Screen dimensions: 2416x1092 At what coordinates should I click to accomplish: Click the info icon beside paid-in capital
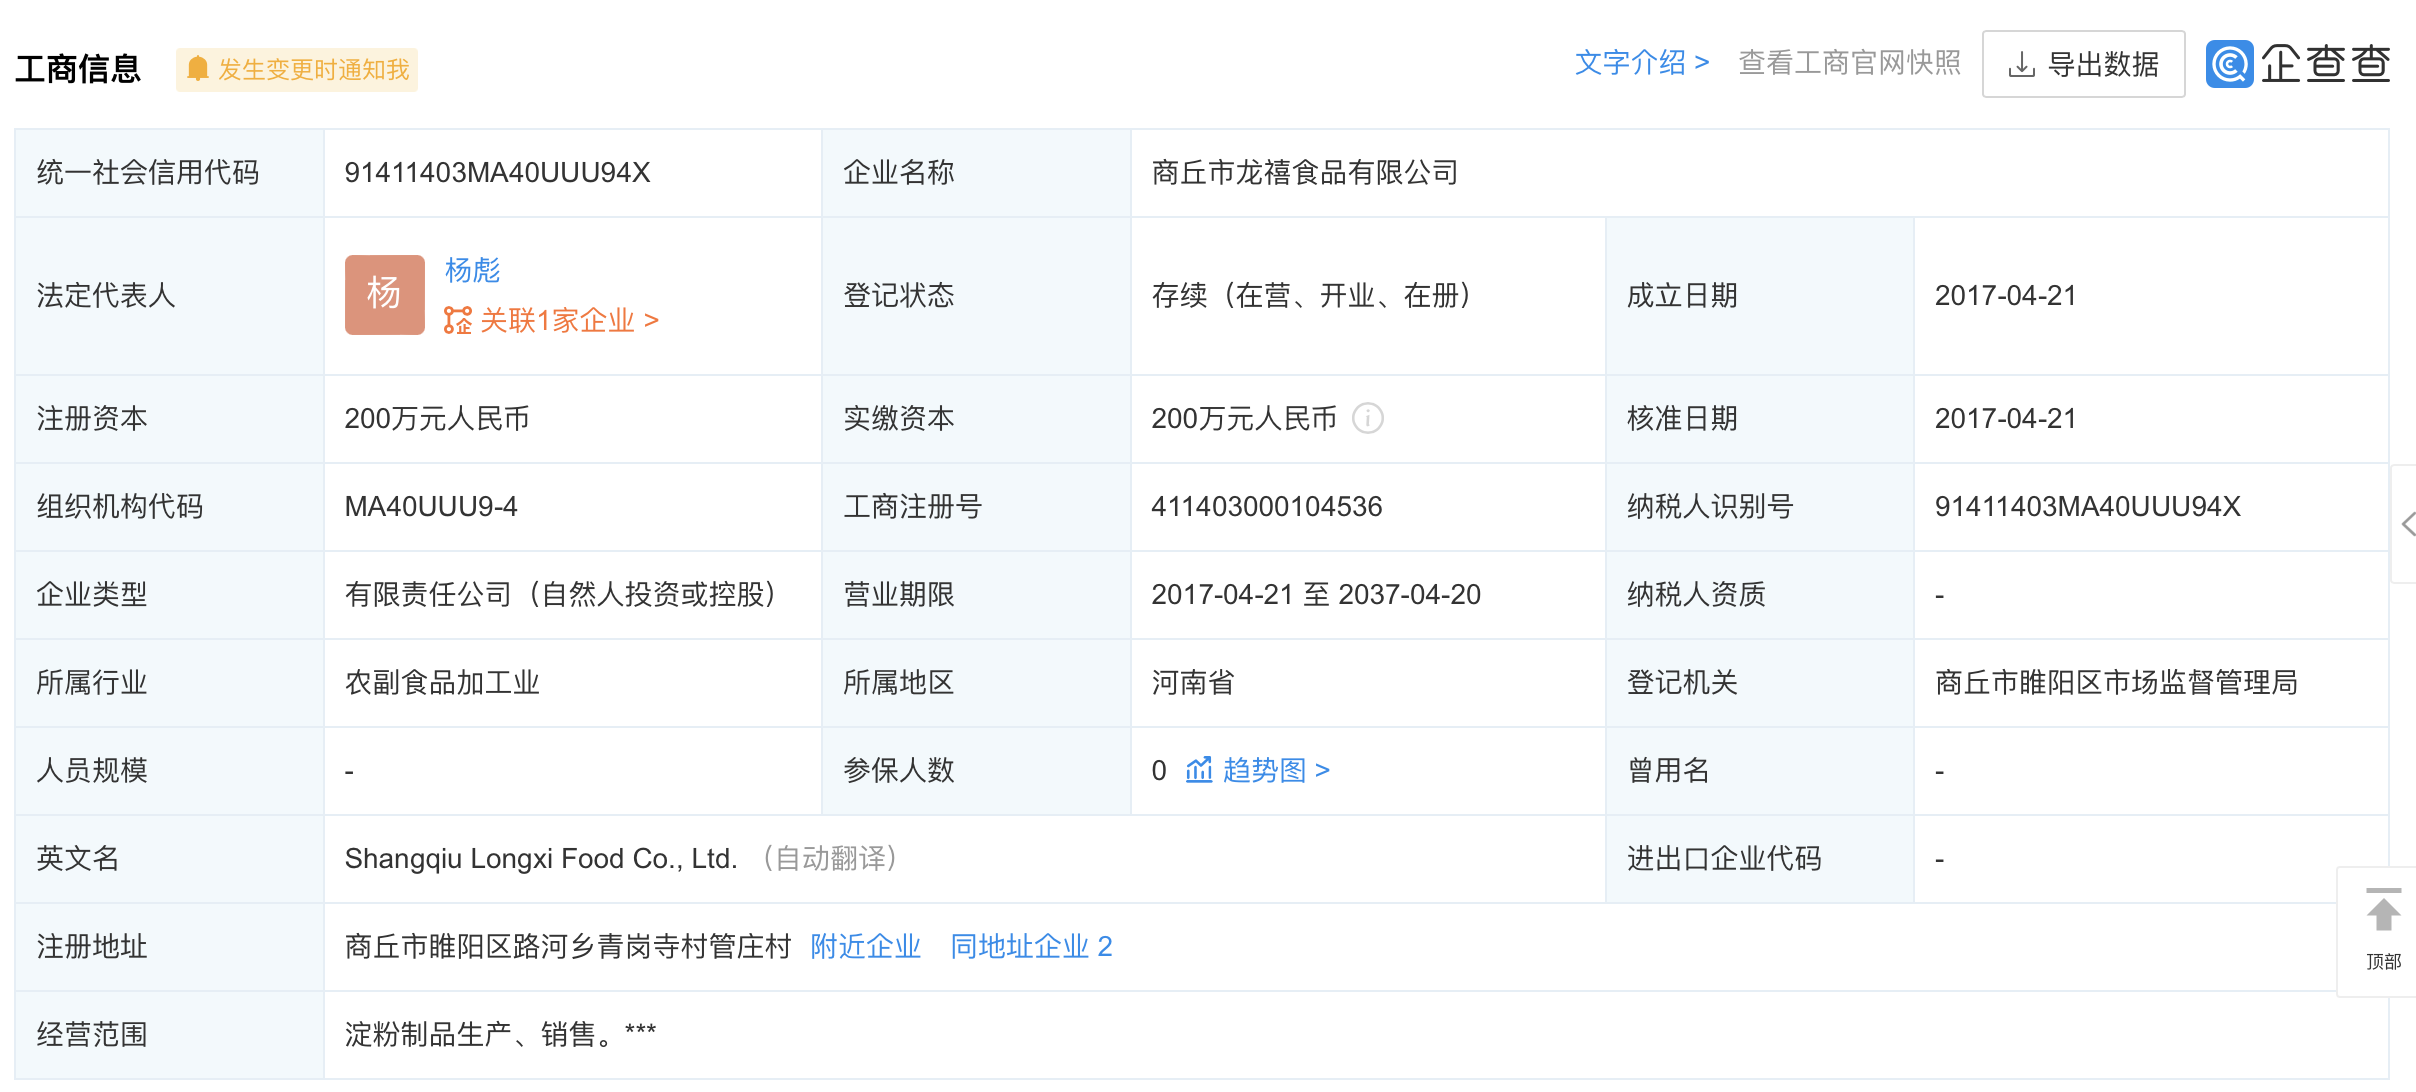point(1367,418)
